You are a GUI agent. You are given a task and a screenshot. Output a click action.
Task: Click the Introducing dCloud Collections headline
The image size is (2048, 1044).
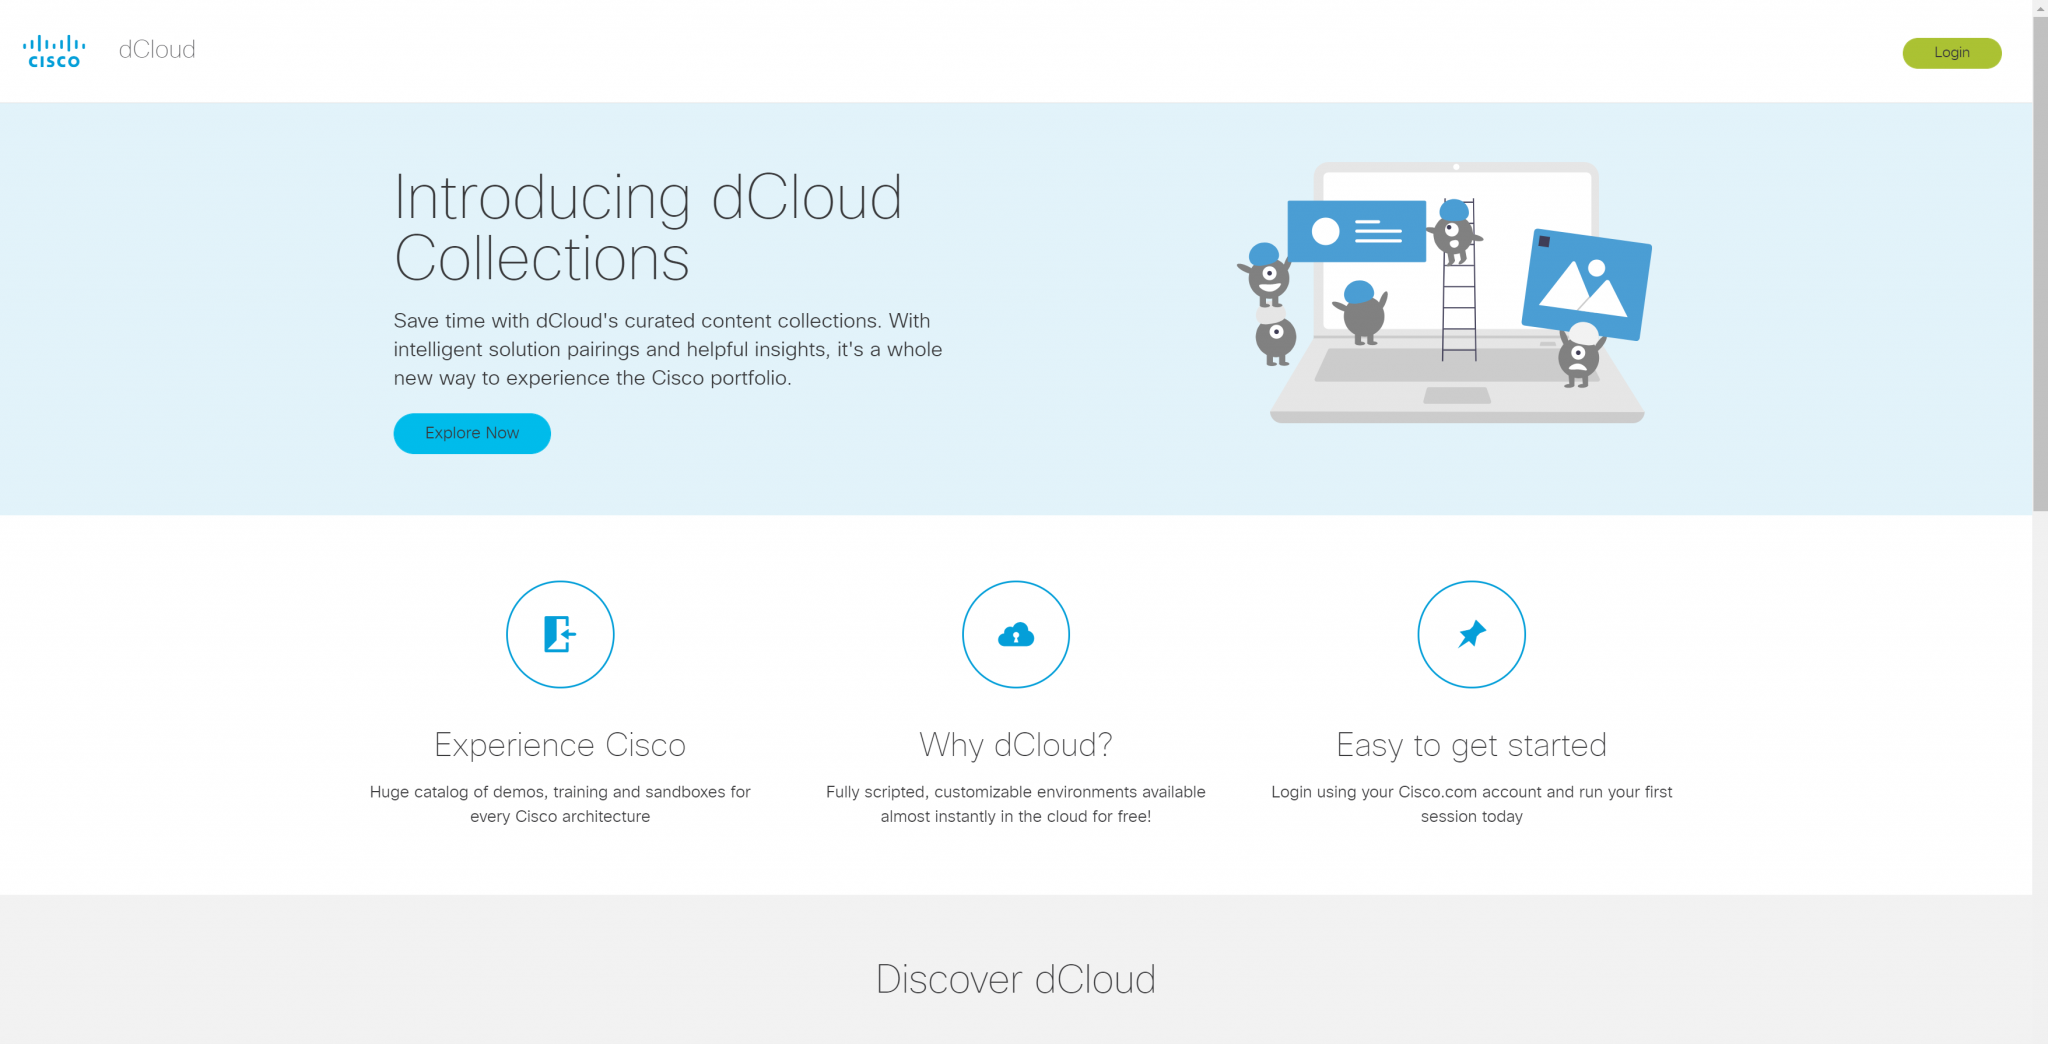(x=648, y=230)
